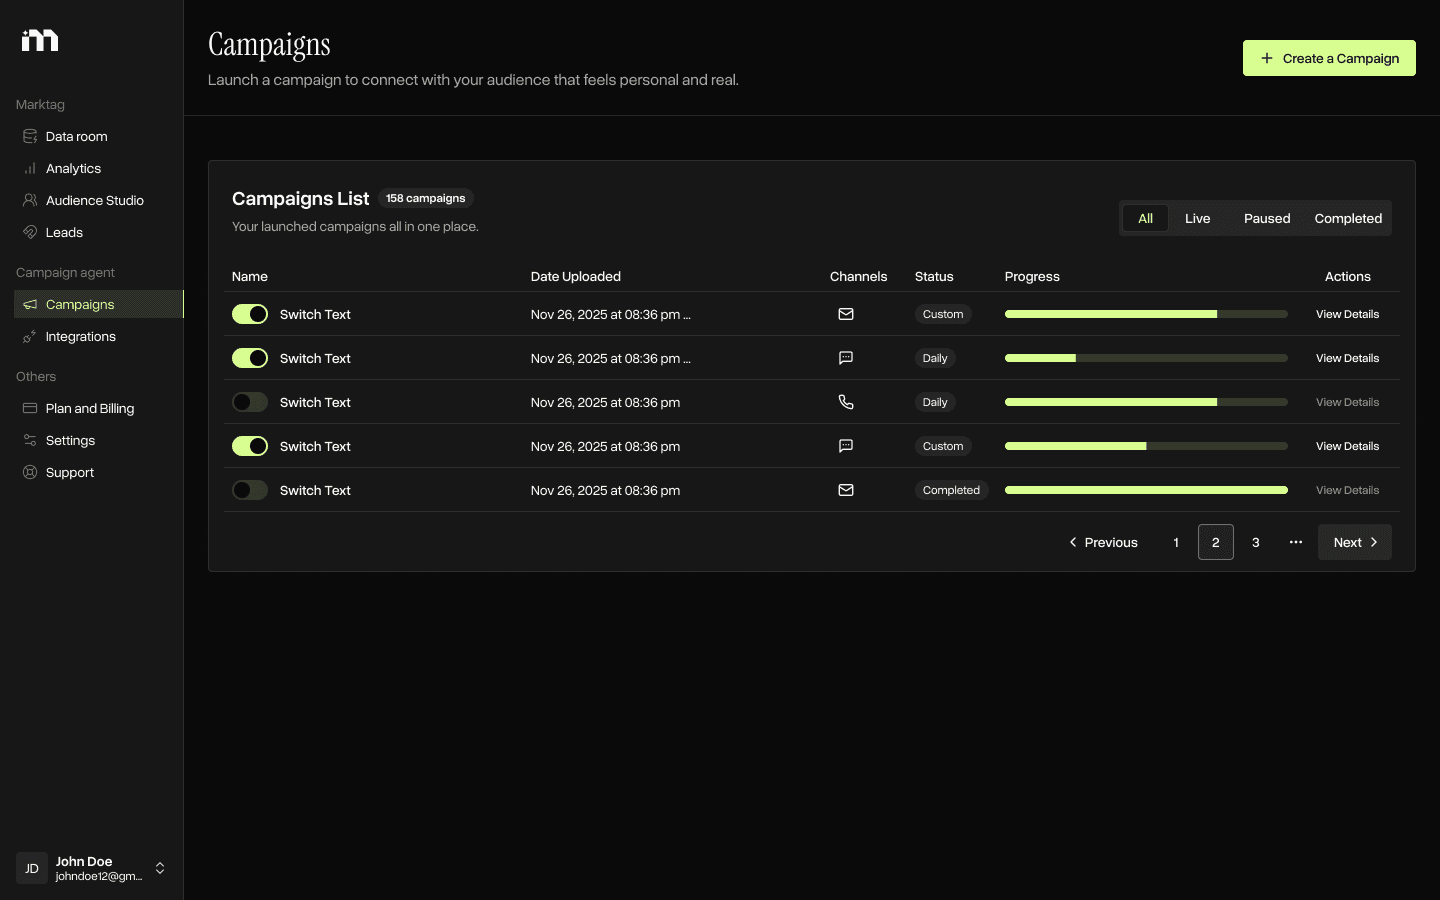Screen dimensions: 1440x900
Task: Click the Integrations icon in Campaign agent section
Action: [x=30, y=336]
